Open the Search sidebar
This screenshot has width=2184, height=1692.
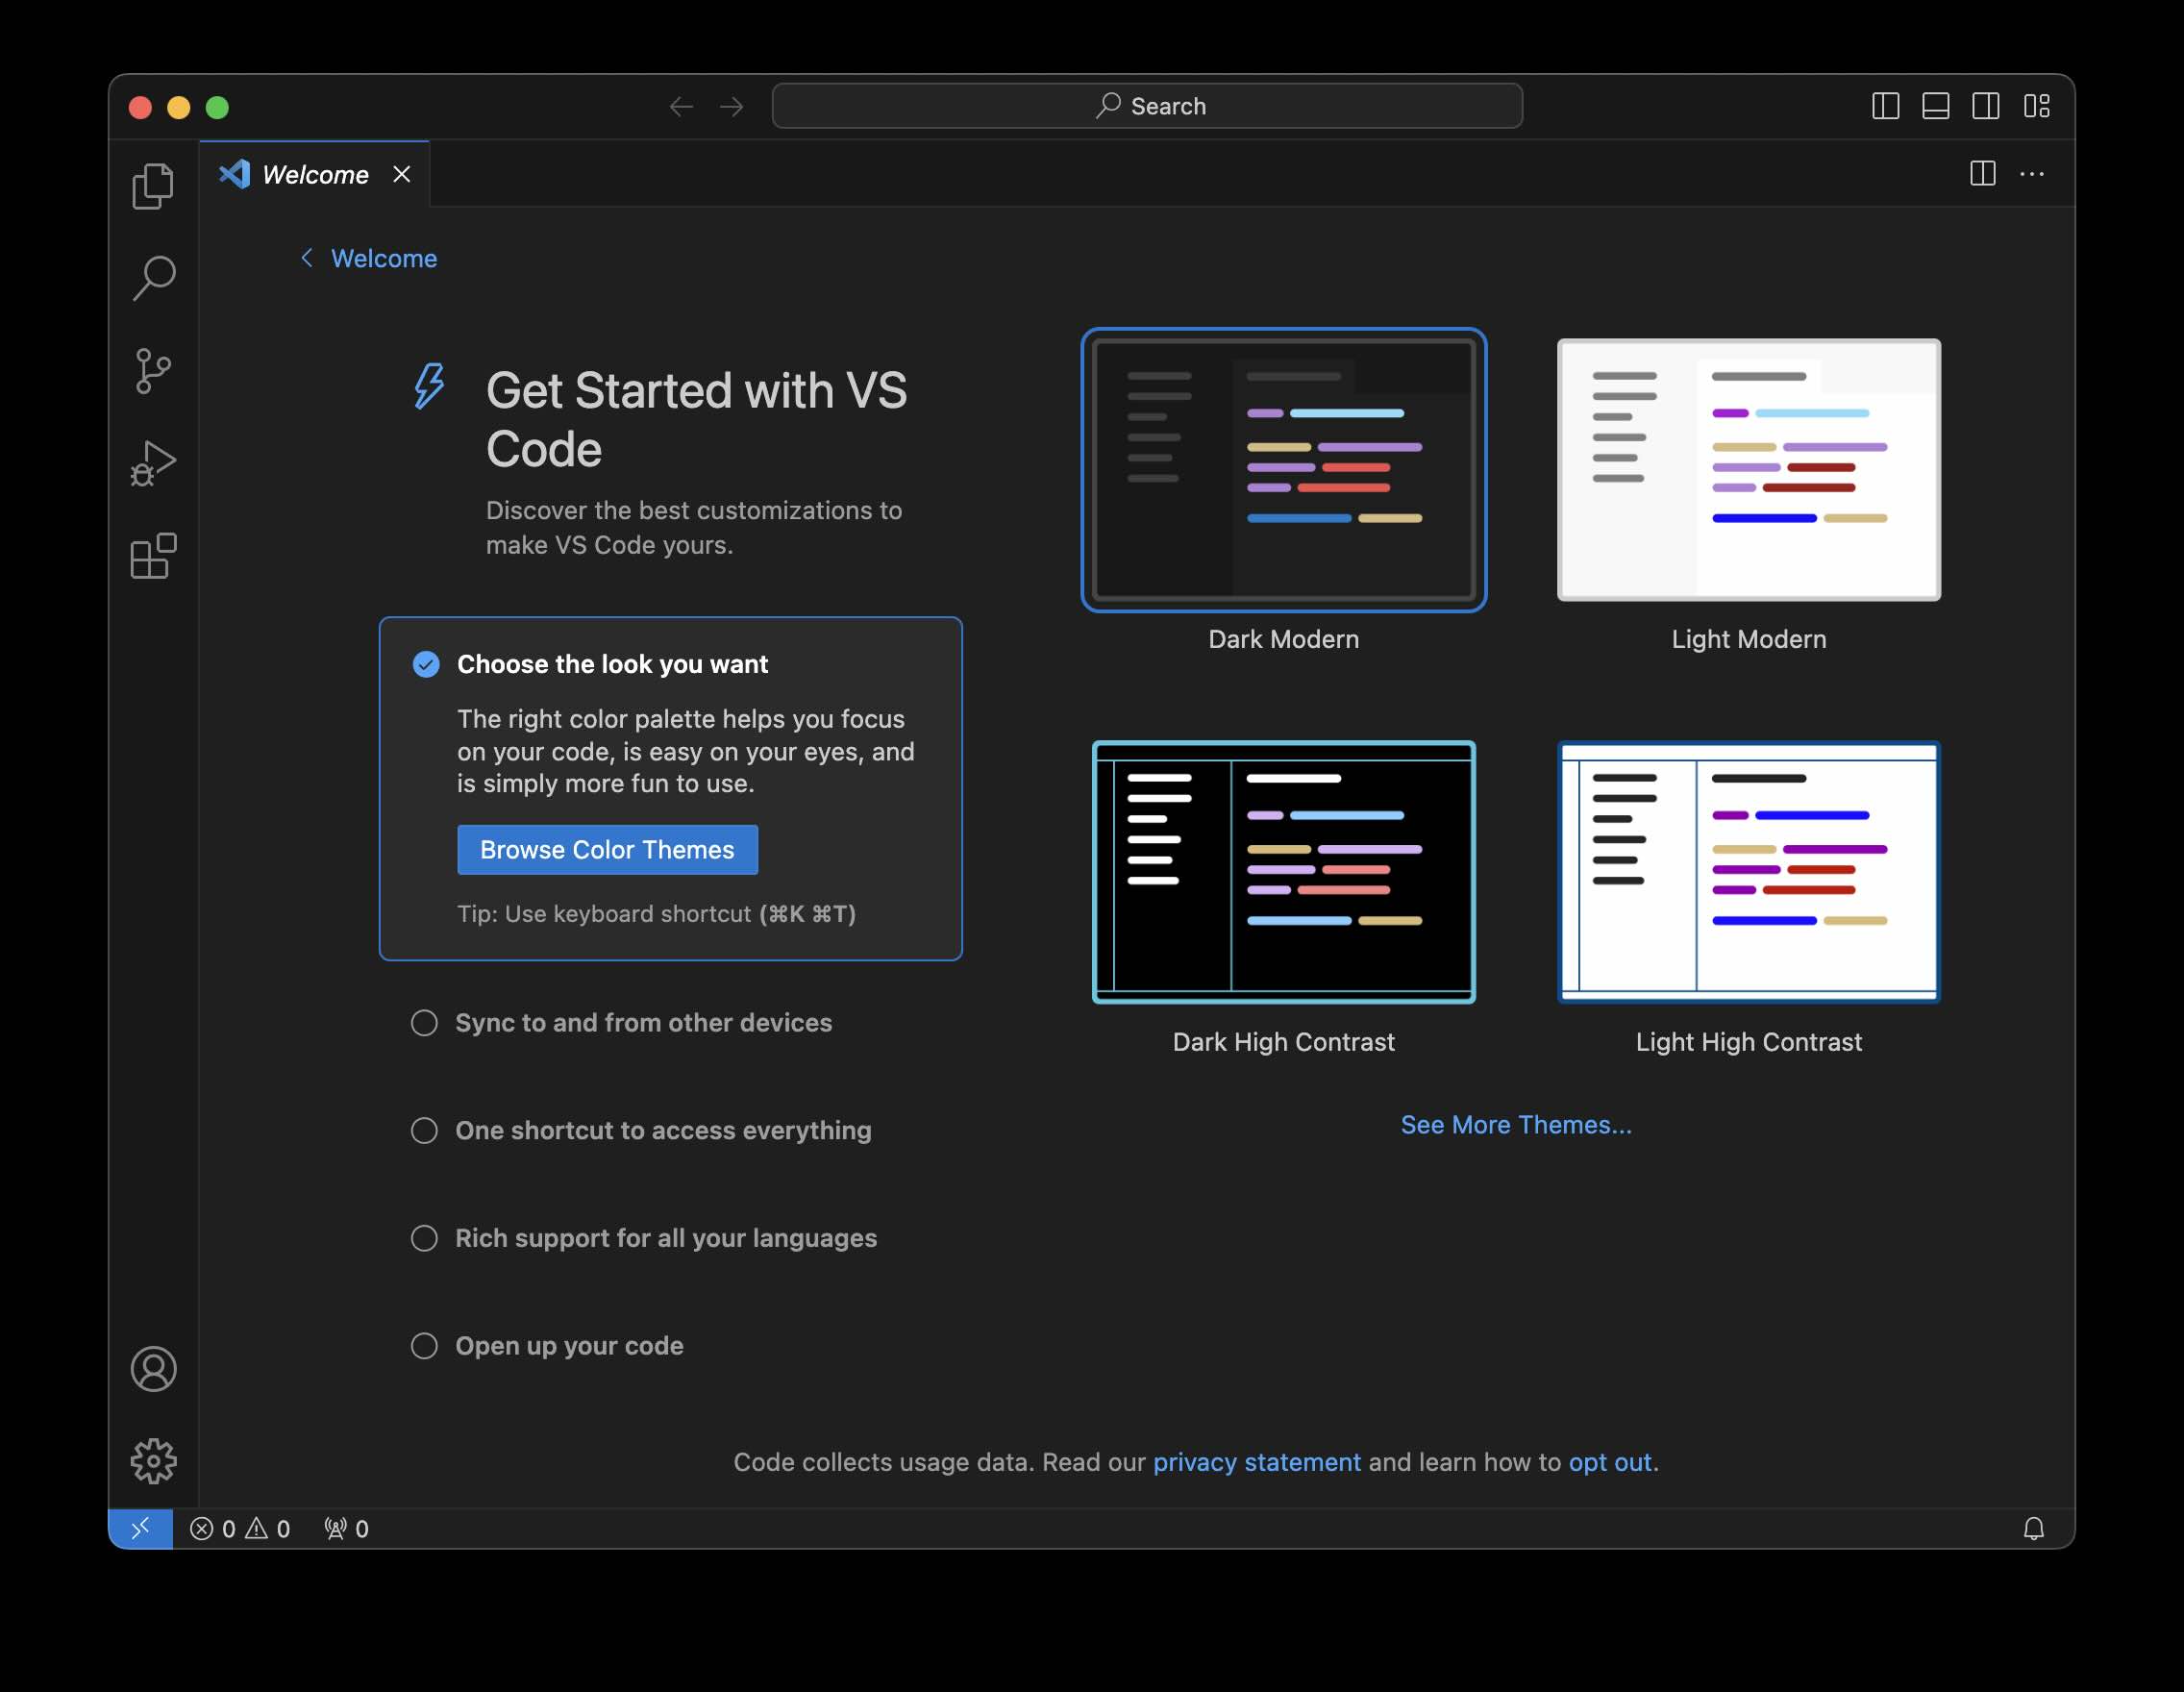tap(154, 277)
